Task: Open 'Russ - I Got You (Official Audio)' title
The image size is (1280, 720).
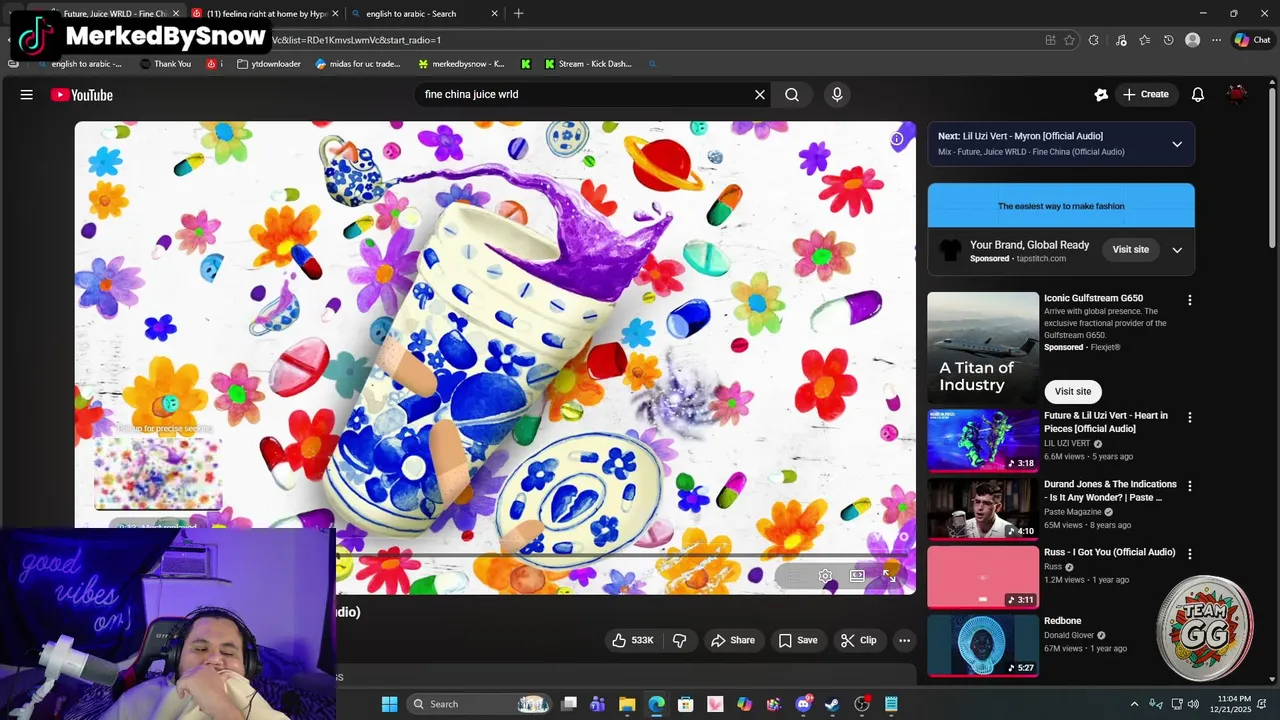Action: click(x=1109, y=552)
